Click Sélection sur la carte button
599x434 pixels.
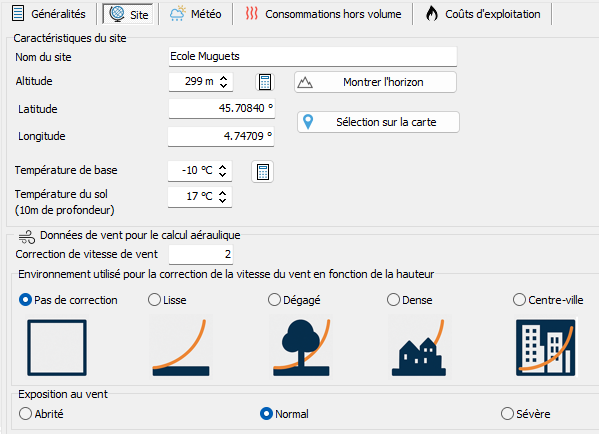coord(378,122)
